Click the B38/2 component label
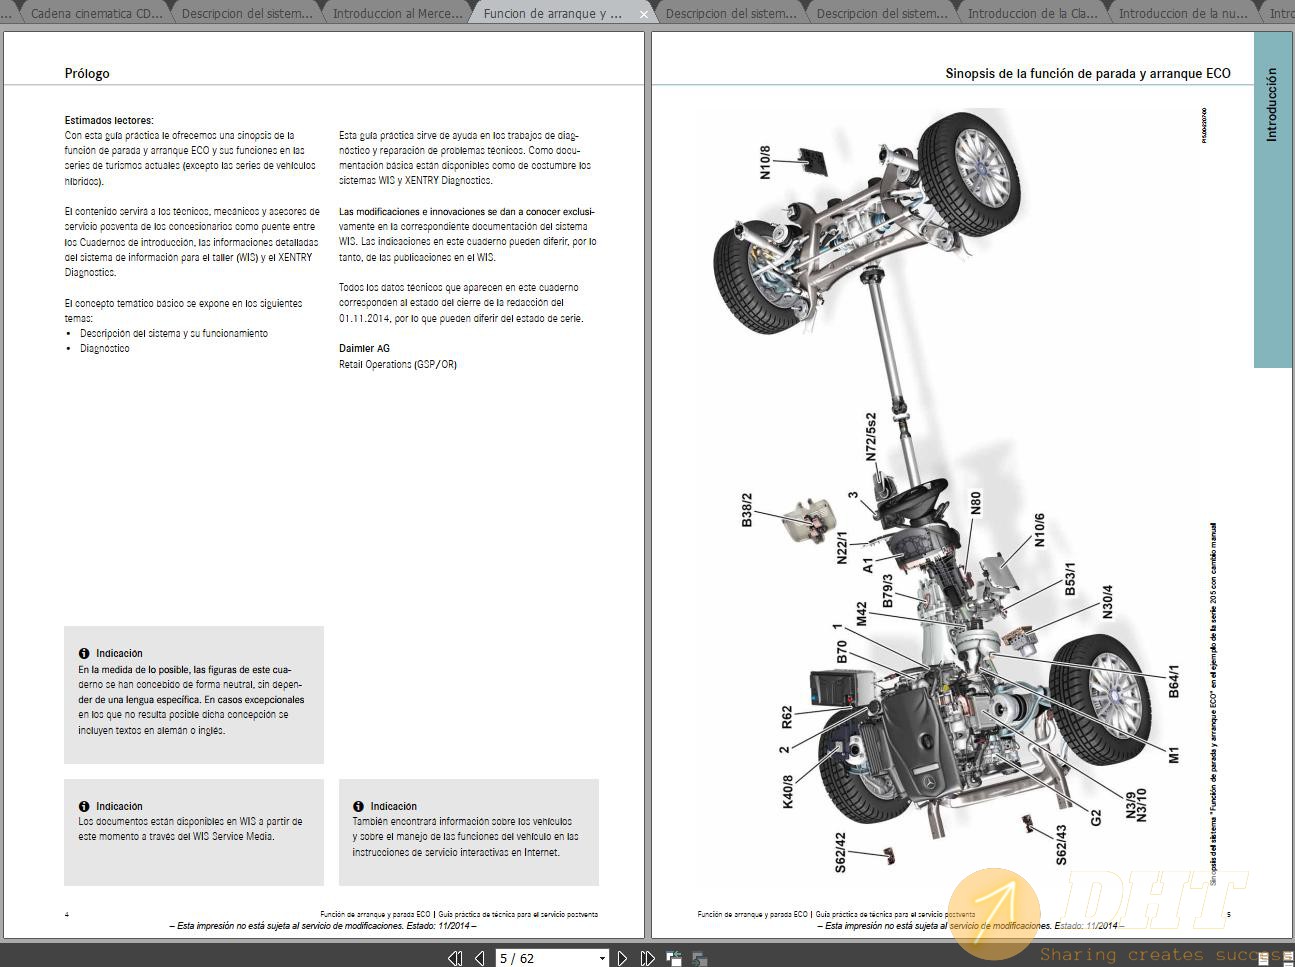The image size is (1295, 967). click(746, 509)
